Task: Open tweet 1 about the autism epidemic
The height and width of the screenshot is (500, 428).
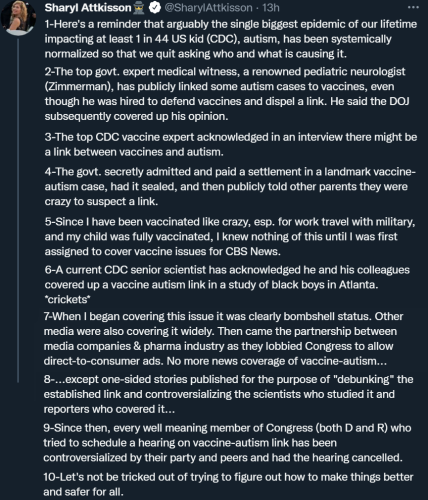Action: click(231, 39)
